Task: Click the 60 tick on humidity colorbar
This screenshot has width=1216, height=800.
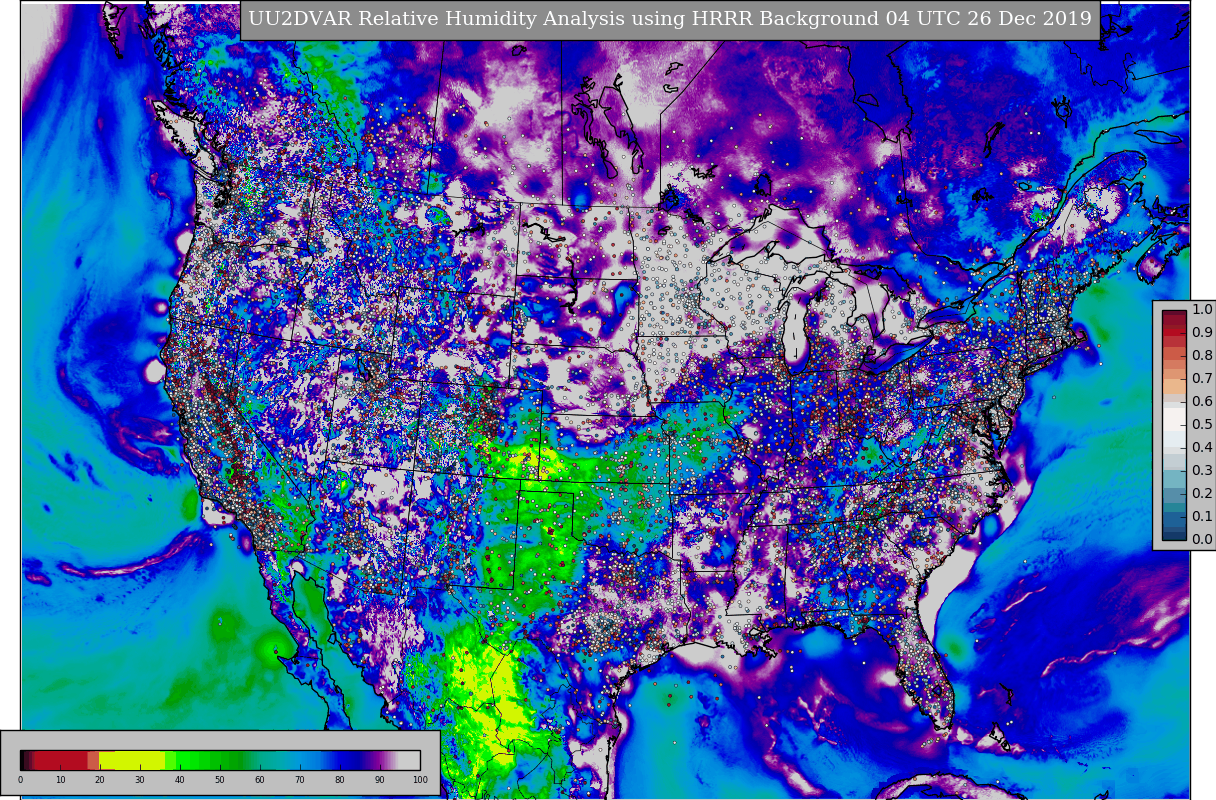Action: coord(260,780)
